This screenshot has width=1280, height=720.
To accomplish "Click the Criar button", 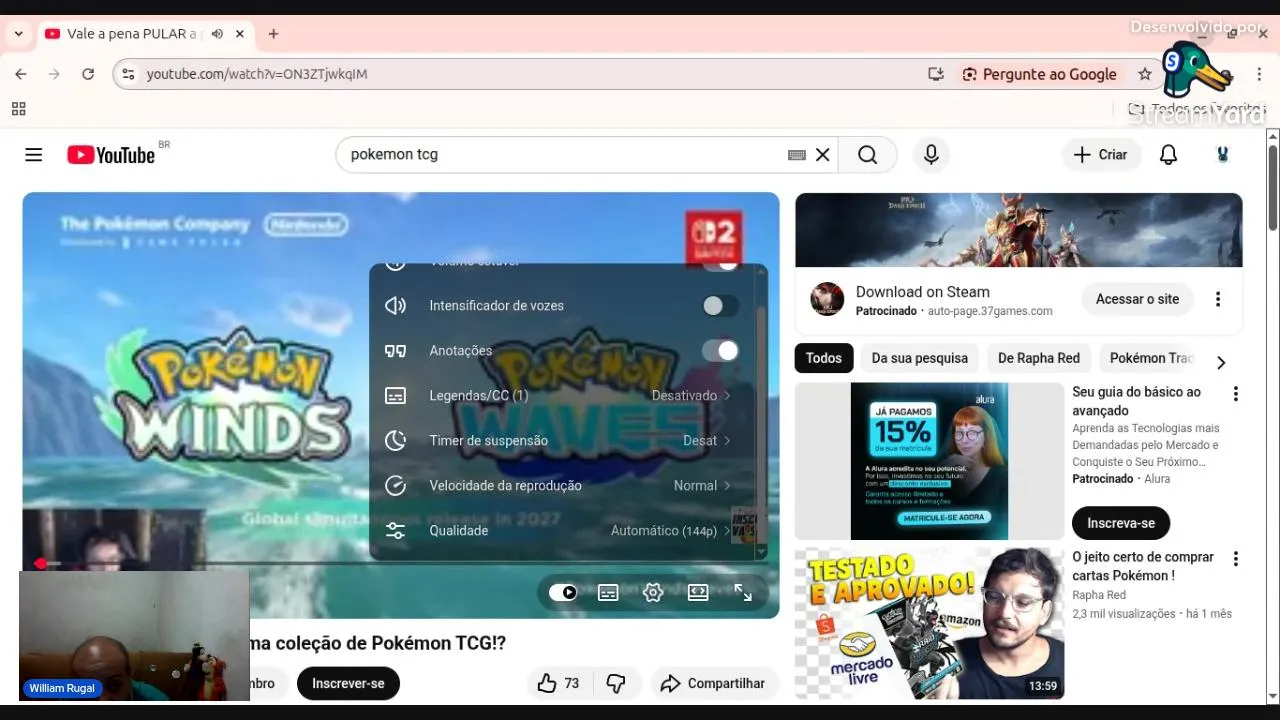I will pyautogui.click(x=1101, y=155).
